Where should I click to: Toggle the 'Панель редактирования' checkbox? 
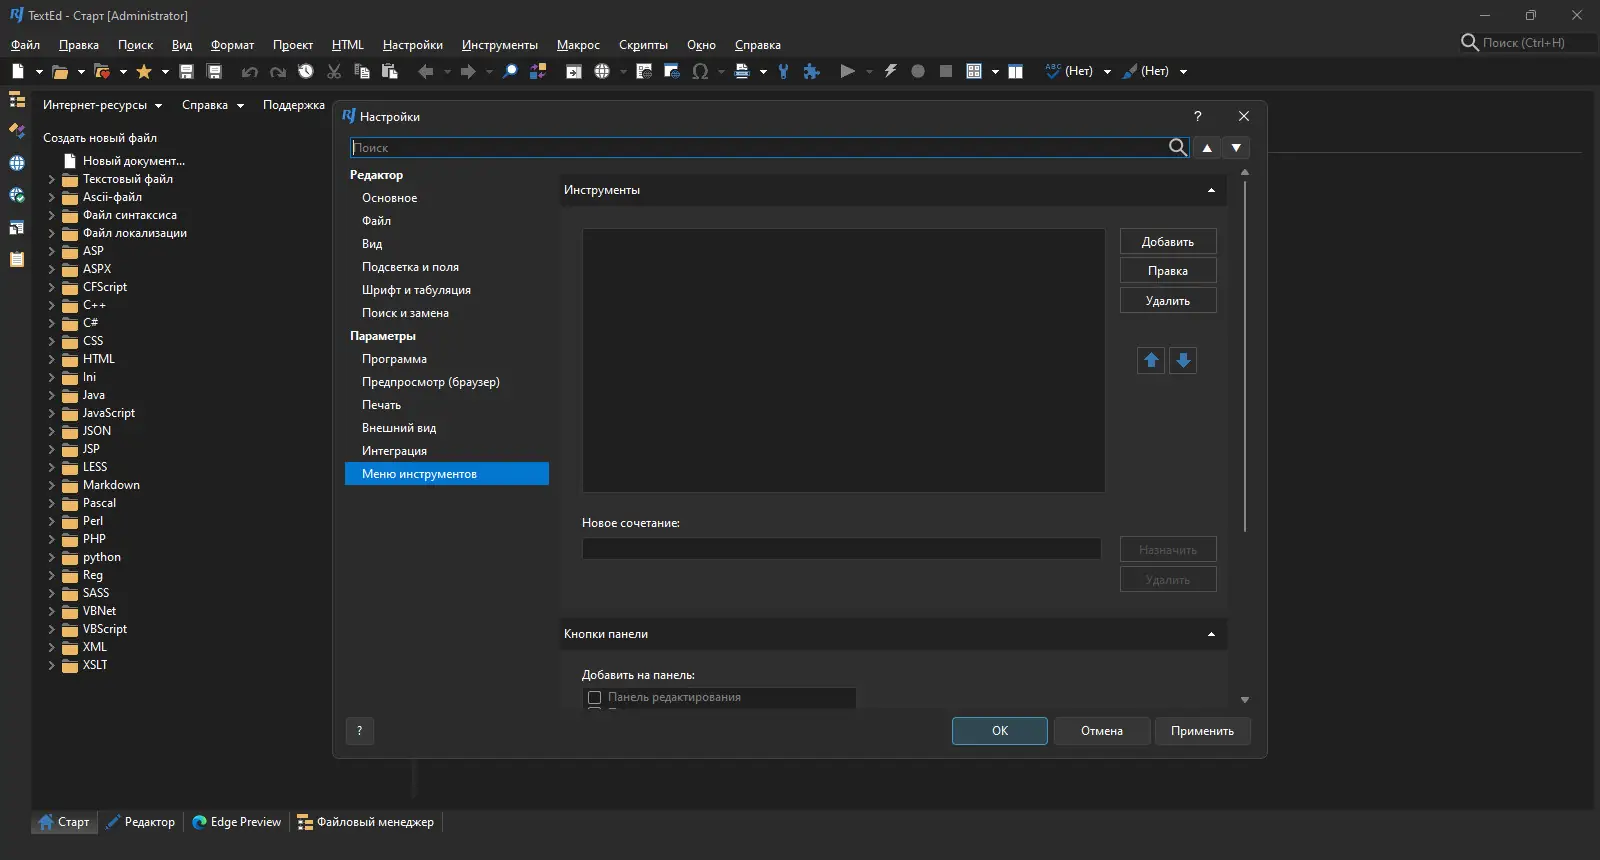[x=595, y=698]
